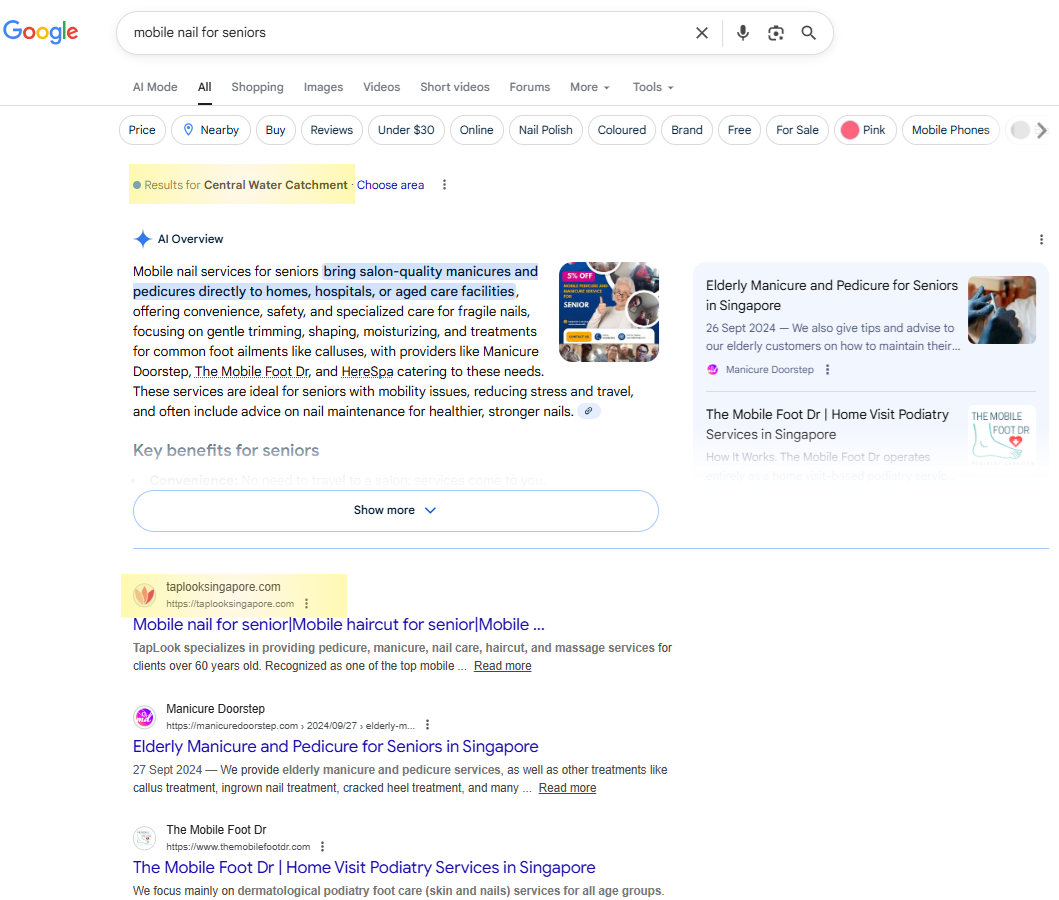Open Elderly Manicure and Pedicure result link
The width and height of the screenshot is (1059, 900).
pyautogui.click(x=335, y=746)
